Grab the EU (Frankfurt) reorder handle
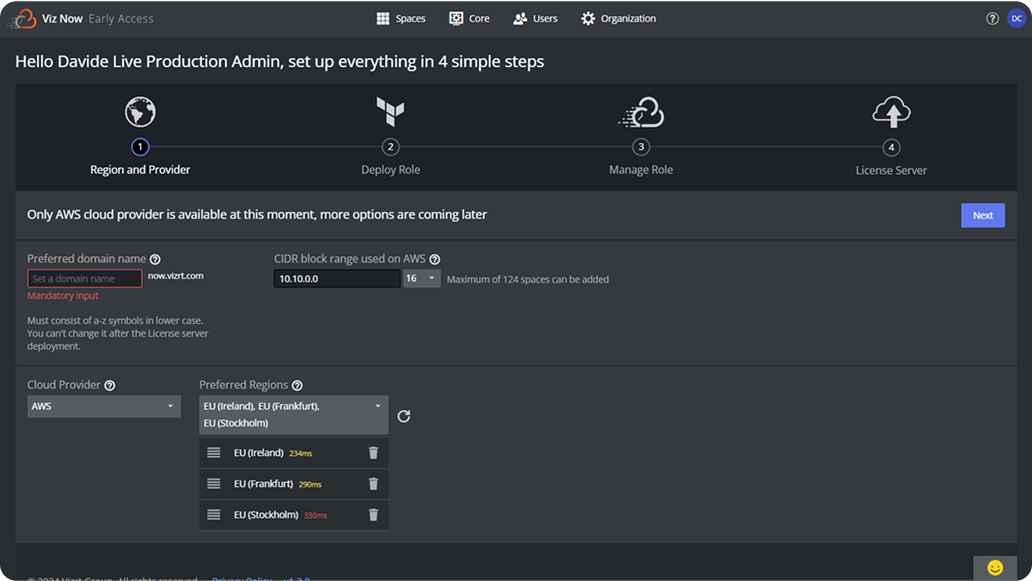 click(x=213, y=484)
